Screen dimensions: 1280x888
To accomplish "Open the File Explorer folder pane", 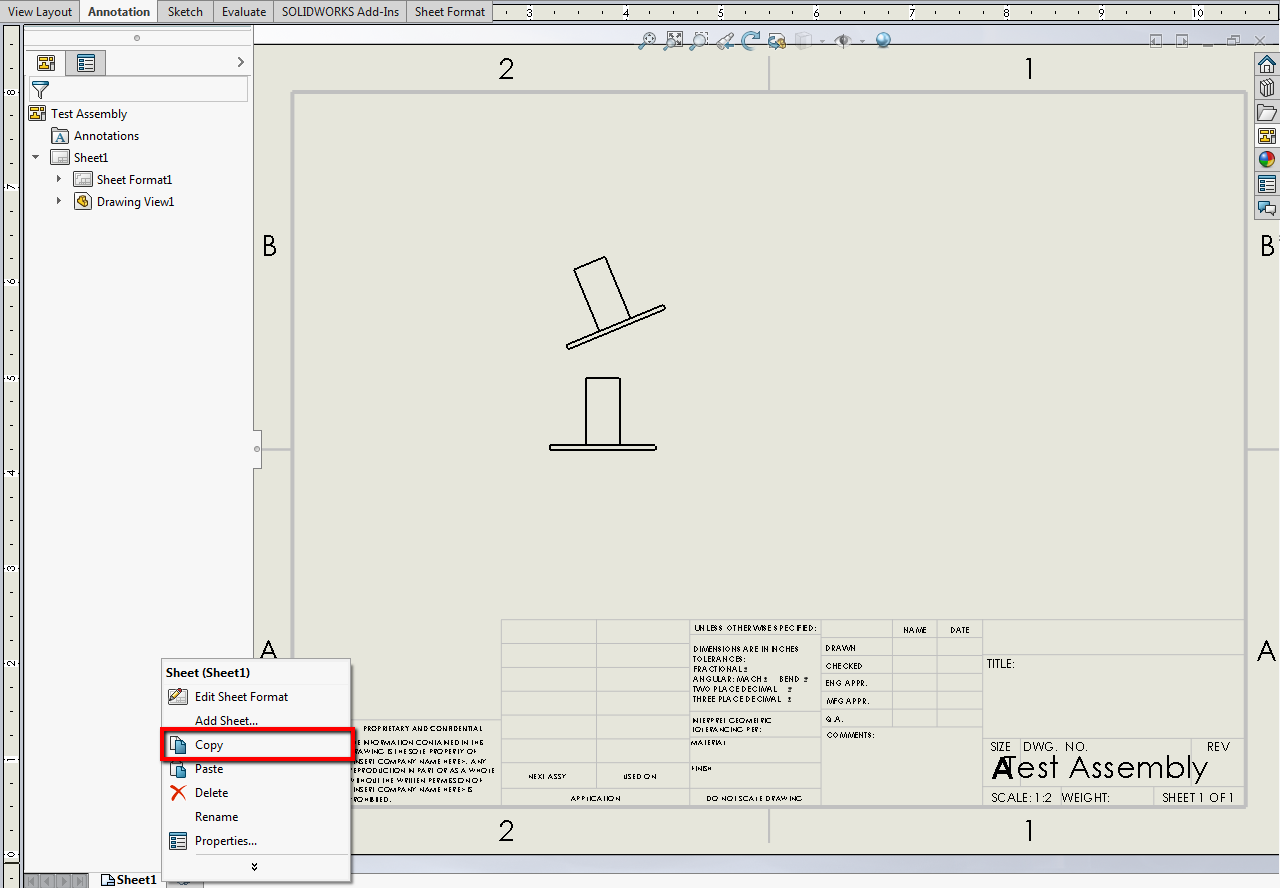I will point(1267,111).
